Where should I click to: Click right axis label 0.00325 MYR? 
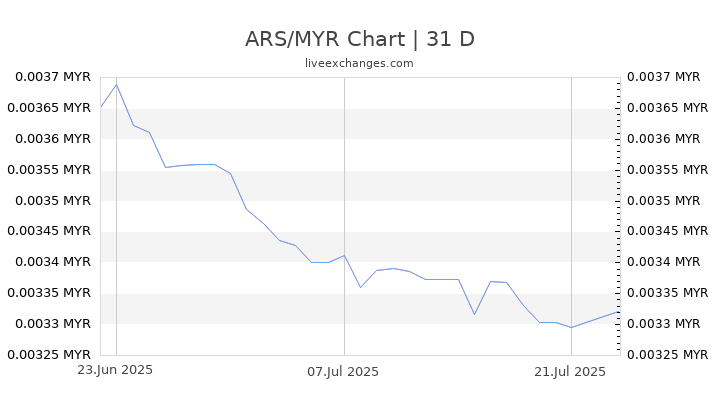(x=668, y=354)
